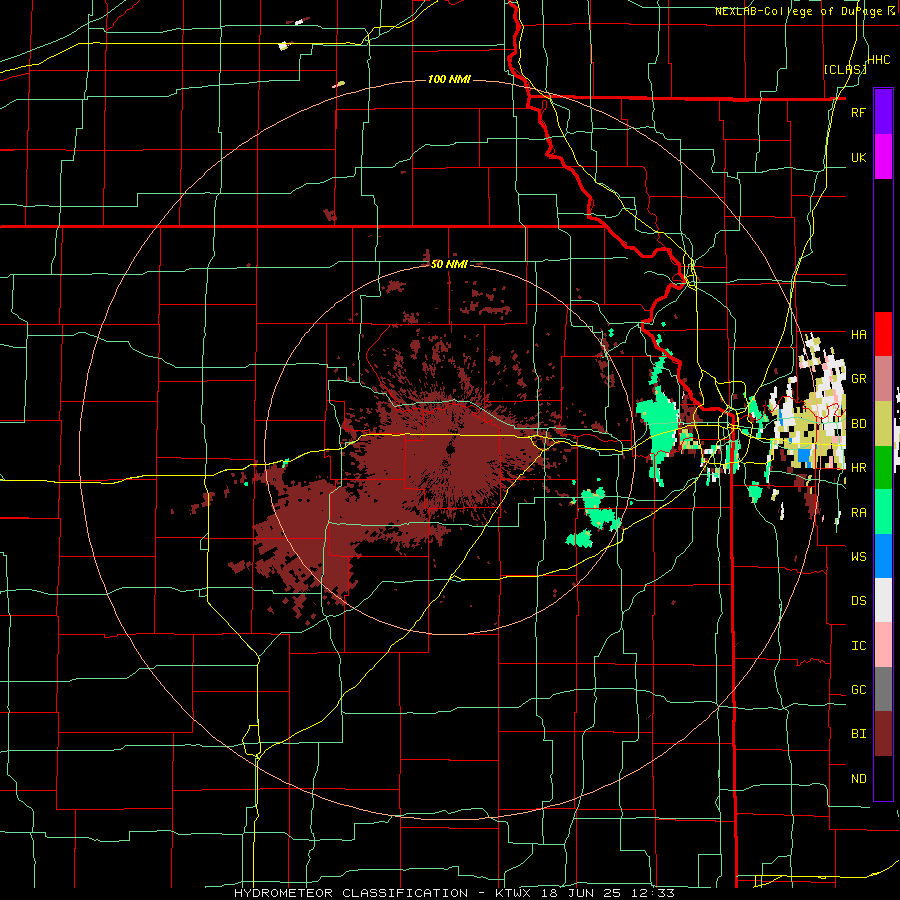Screen dimensions: 900x900
Task: Select the gray GC legend swatch
Action: 883,689
